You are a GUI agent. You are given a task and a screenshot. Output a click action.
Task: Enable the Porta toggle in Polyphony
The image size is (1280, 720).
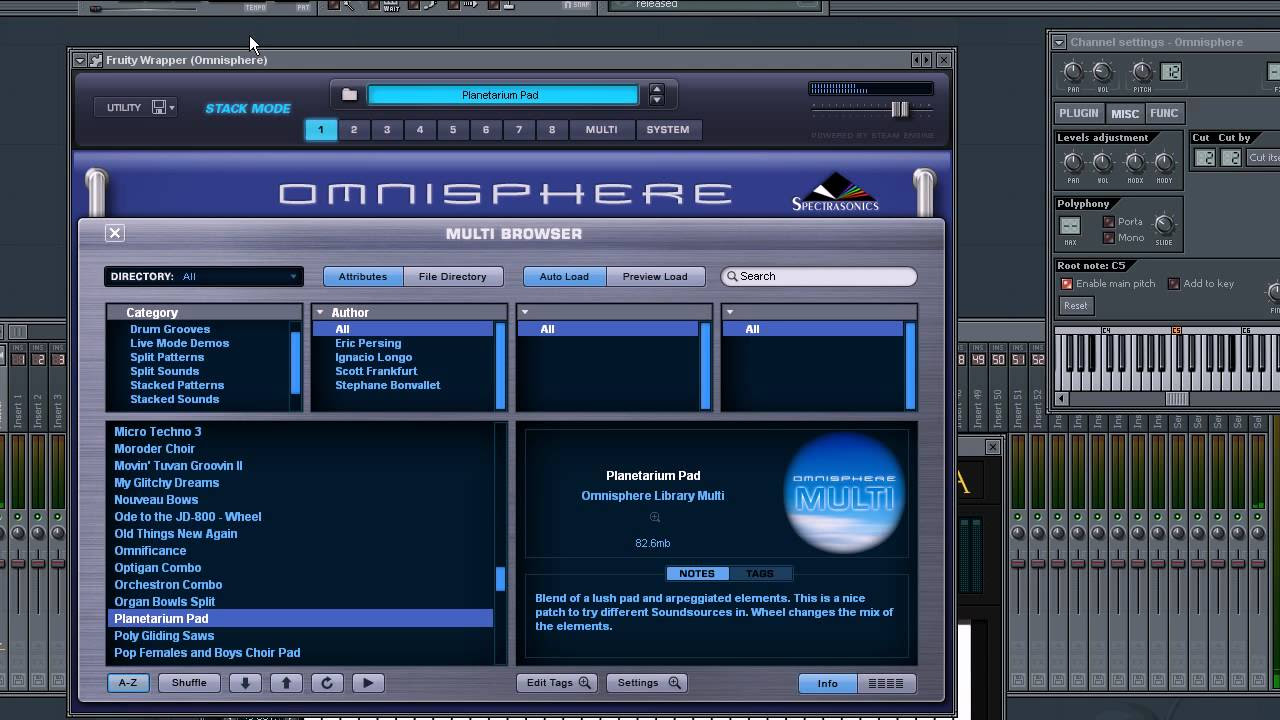(1108, 223)
